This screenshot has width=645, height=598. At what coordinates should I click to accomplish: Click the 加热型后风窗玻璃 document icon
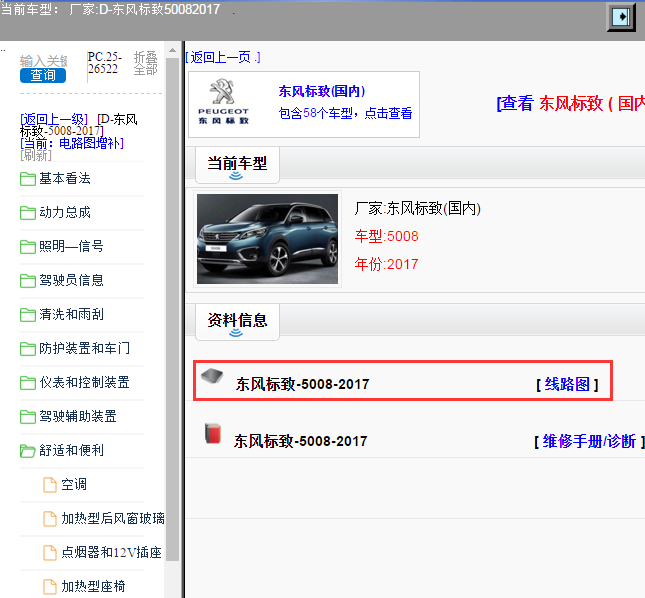pyautogui.click(x=50, y=519)
